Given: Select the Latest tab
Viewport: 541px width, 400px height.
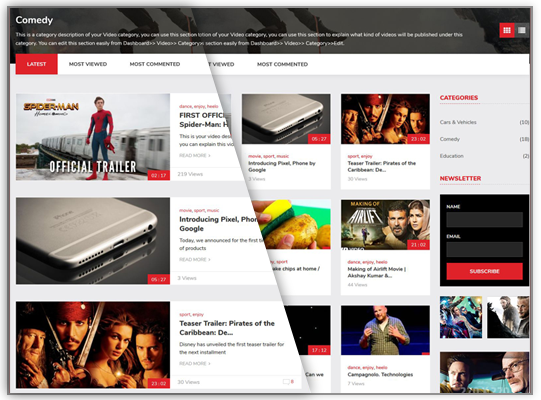Looking at the screenshot, I should pyautogui.click(x=37, y=64).
